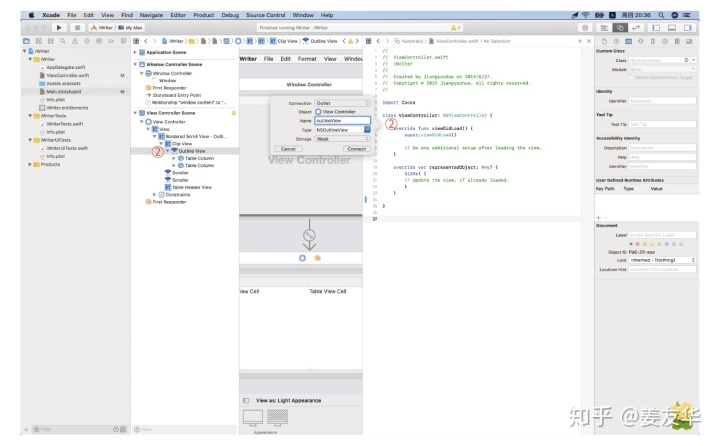Open the Source Control menu
The width and height of the screenshot is (720, 446).
point(265,15)
